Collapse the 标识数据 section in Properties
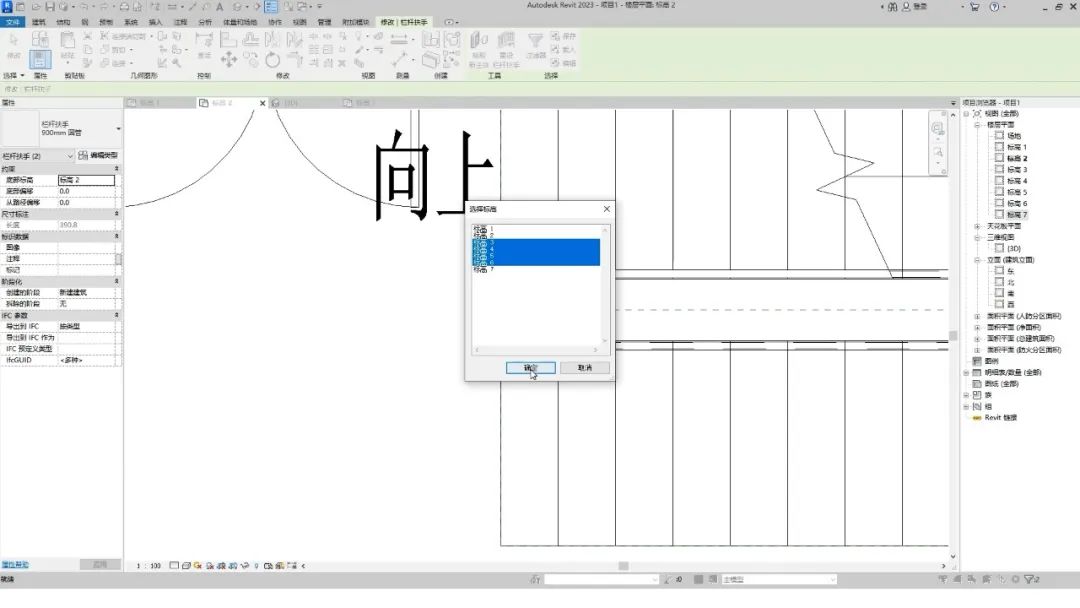The width and height of the screenshot is (1080, 608). (116, 236)
